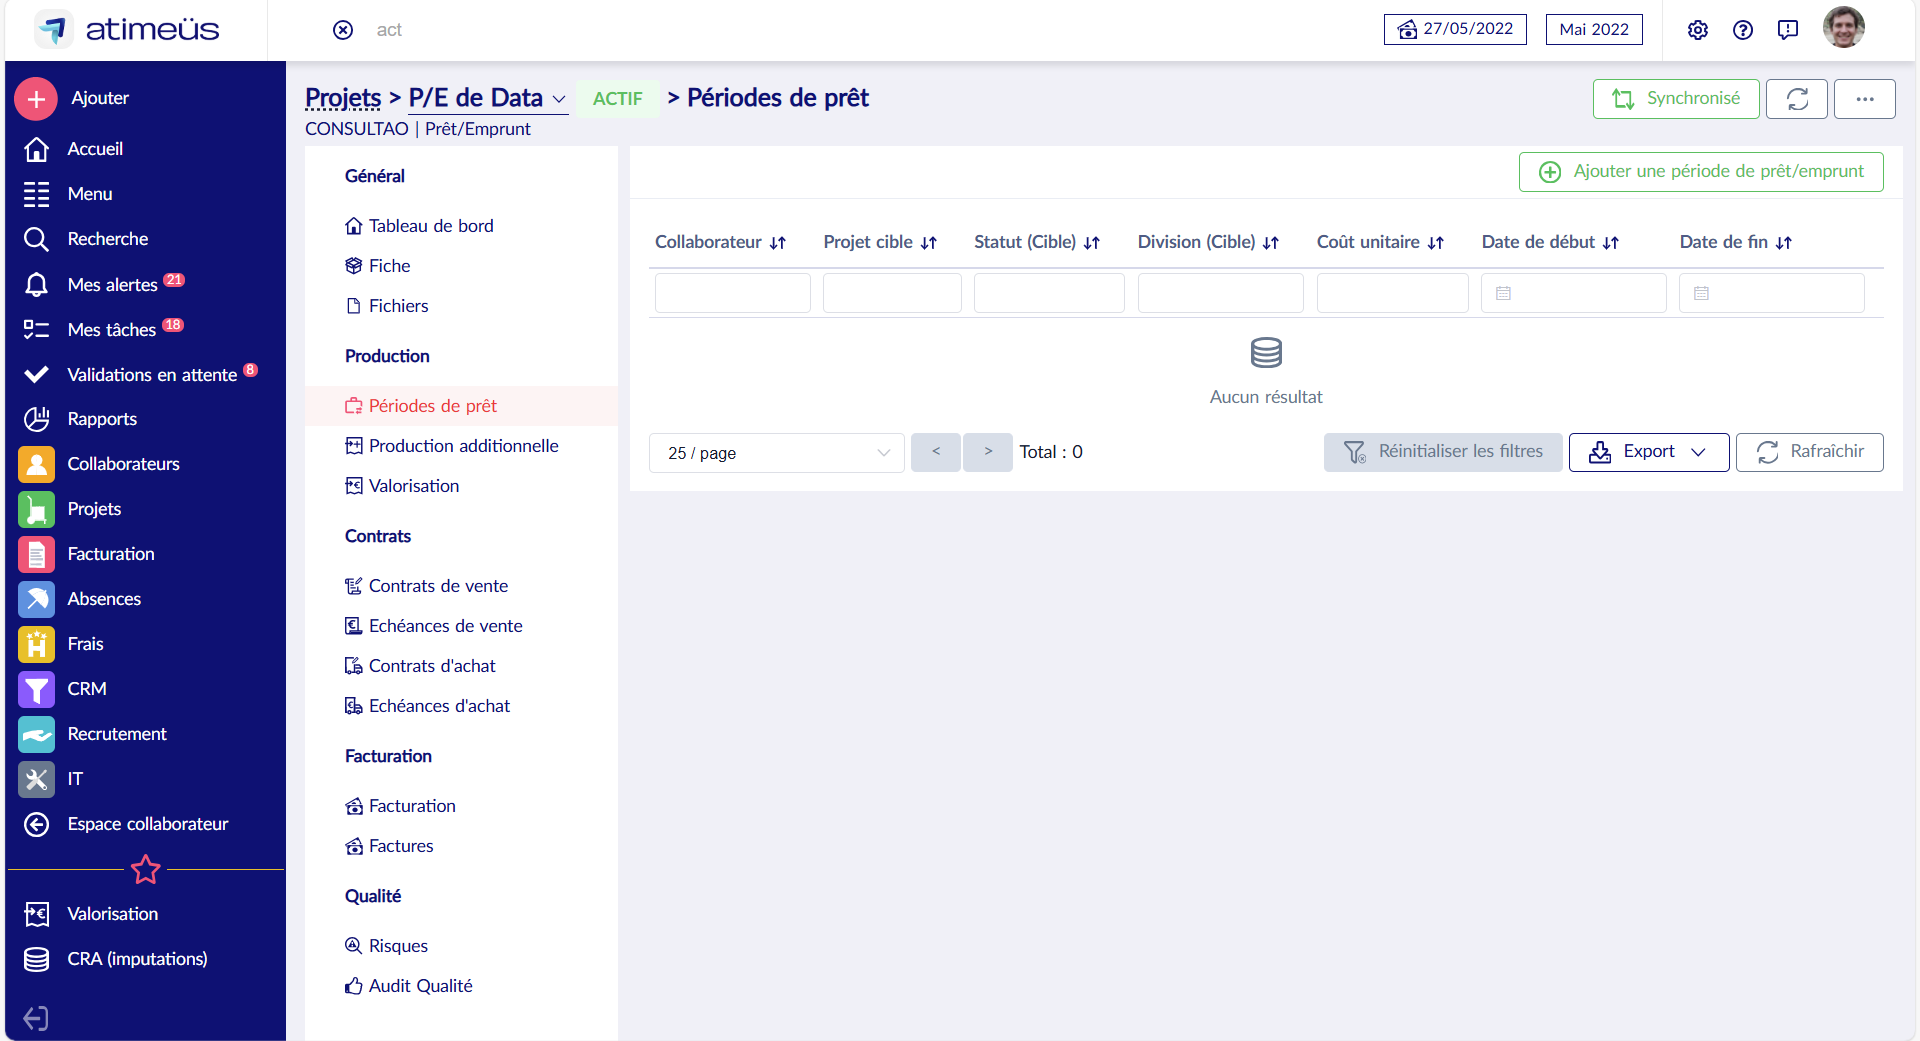Open the Export dropdown
This screenshot has width=1920, height=1041.
[x=1648, y=452]
